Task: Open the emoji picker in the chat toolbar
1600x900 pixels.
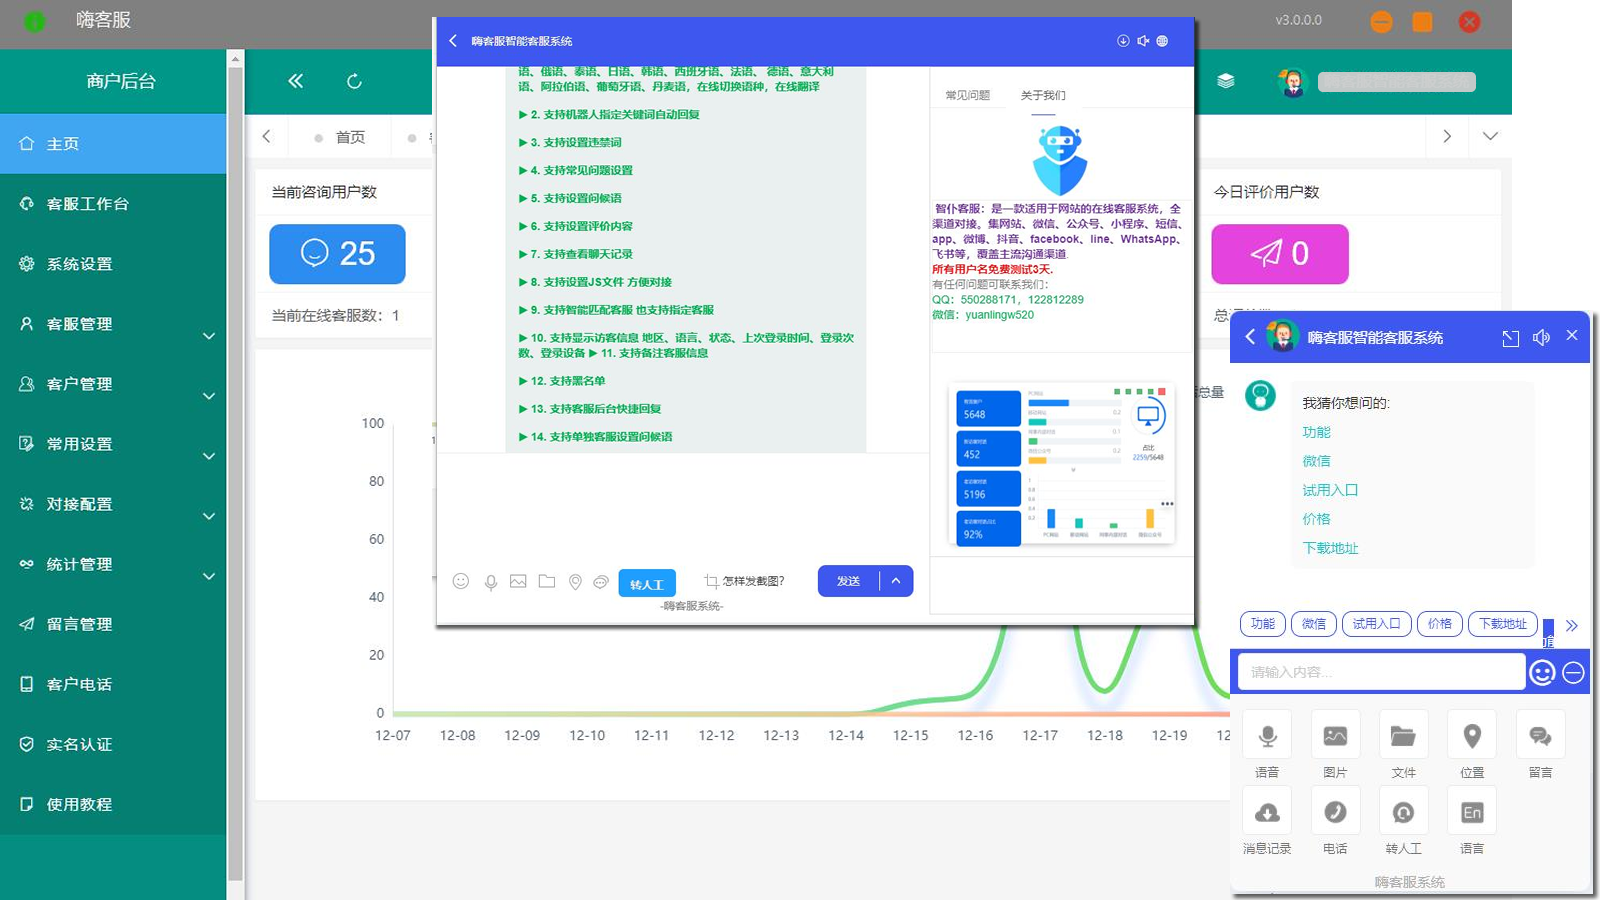Action: 461,581
